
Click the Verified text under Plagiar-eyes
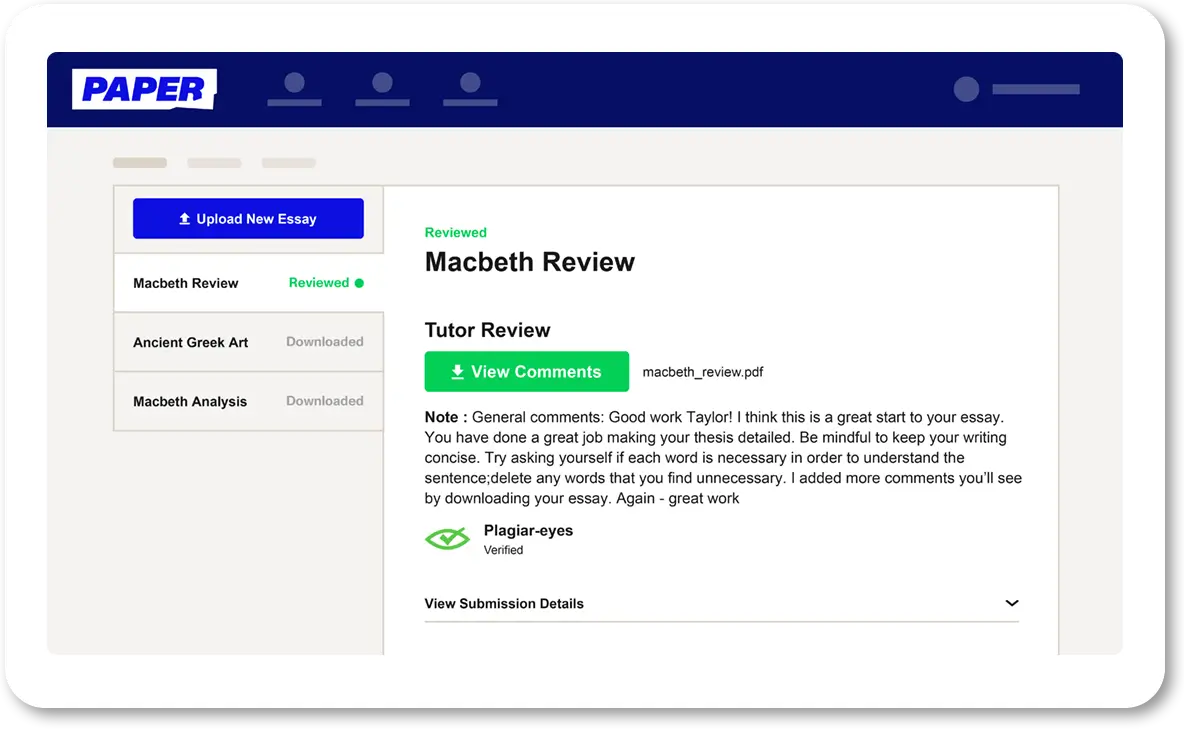(503, 549)
